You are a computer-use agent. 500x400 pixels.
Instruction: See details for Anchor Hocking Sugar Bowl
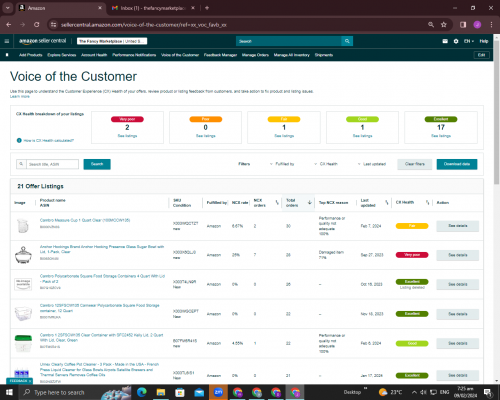(458, 255)
